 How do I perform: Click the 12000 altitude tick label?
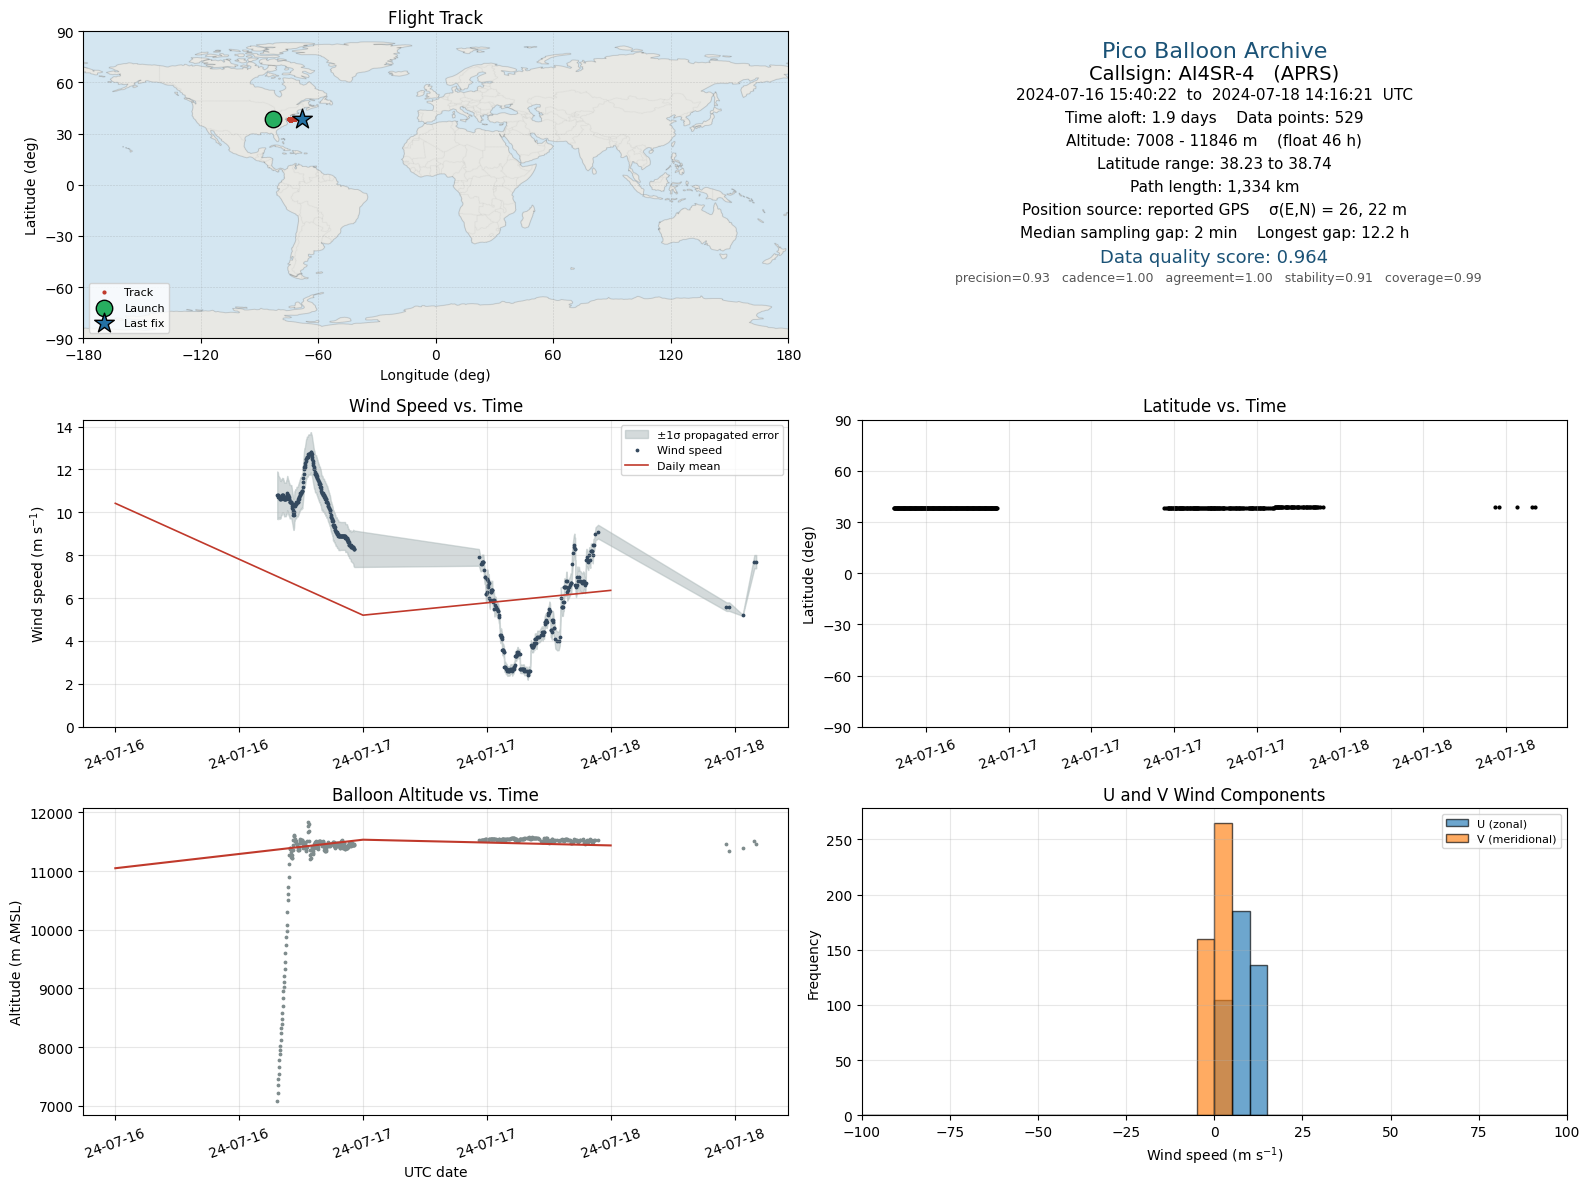tap(53, 814)
